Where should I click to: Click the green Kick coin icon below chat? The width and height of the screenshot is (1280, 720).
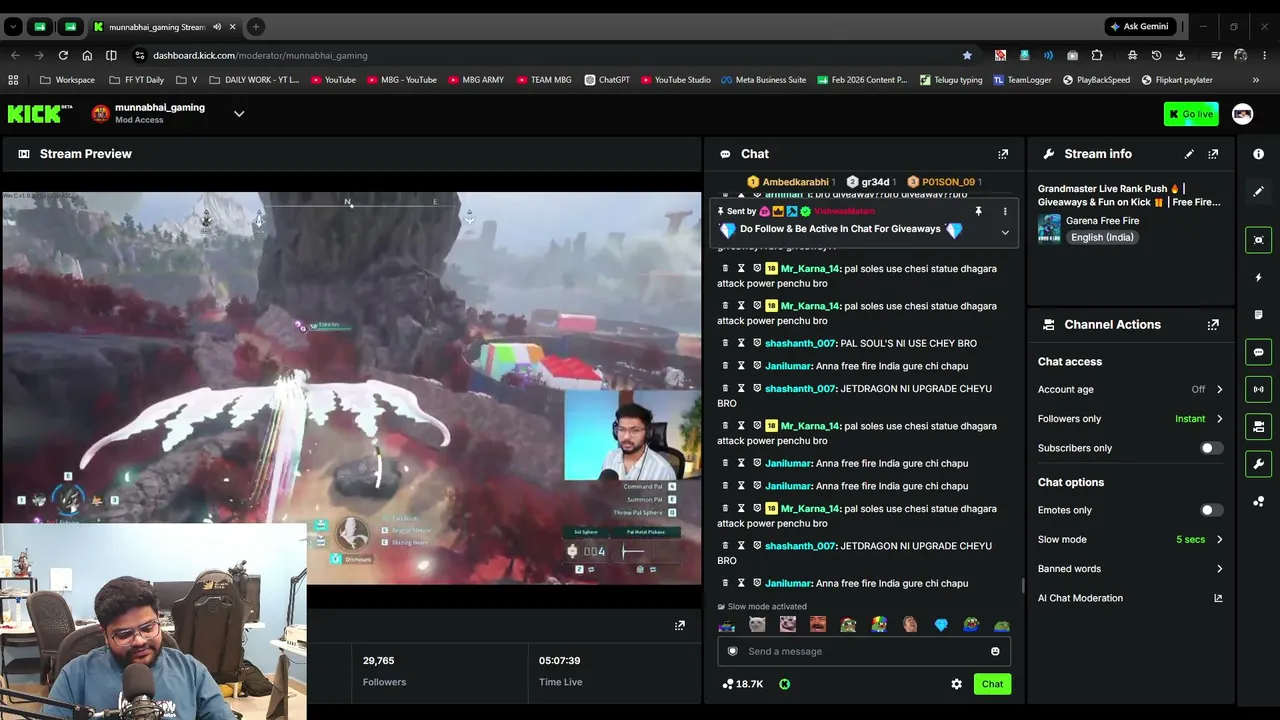[785, 684]
